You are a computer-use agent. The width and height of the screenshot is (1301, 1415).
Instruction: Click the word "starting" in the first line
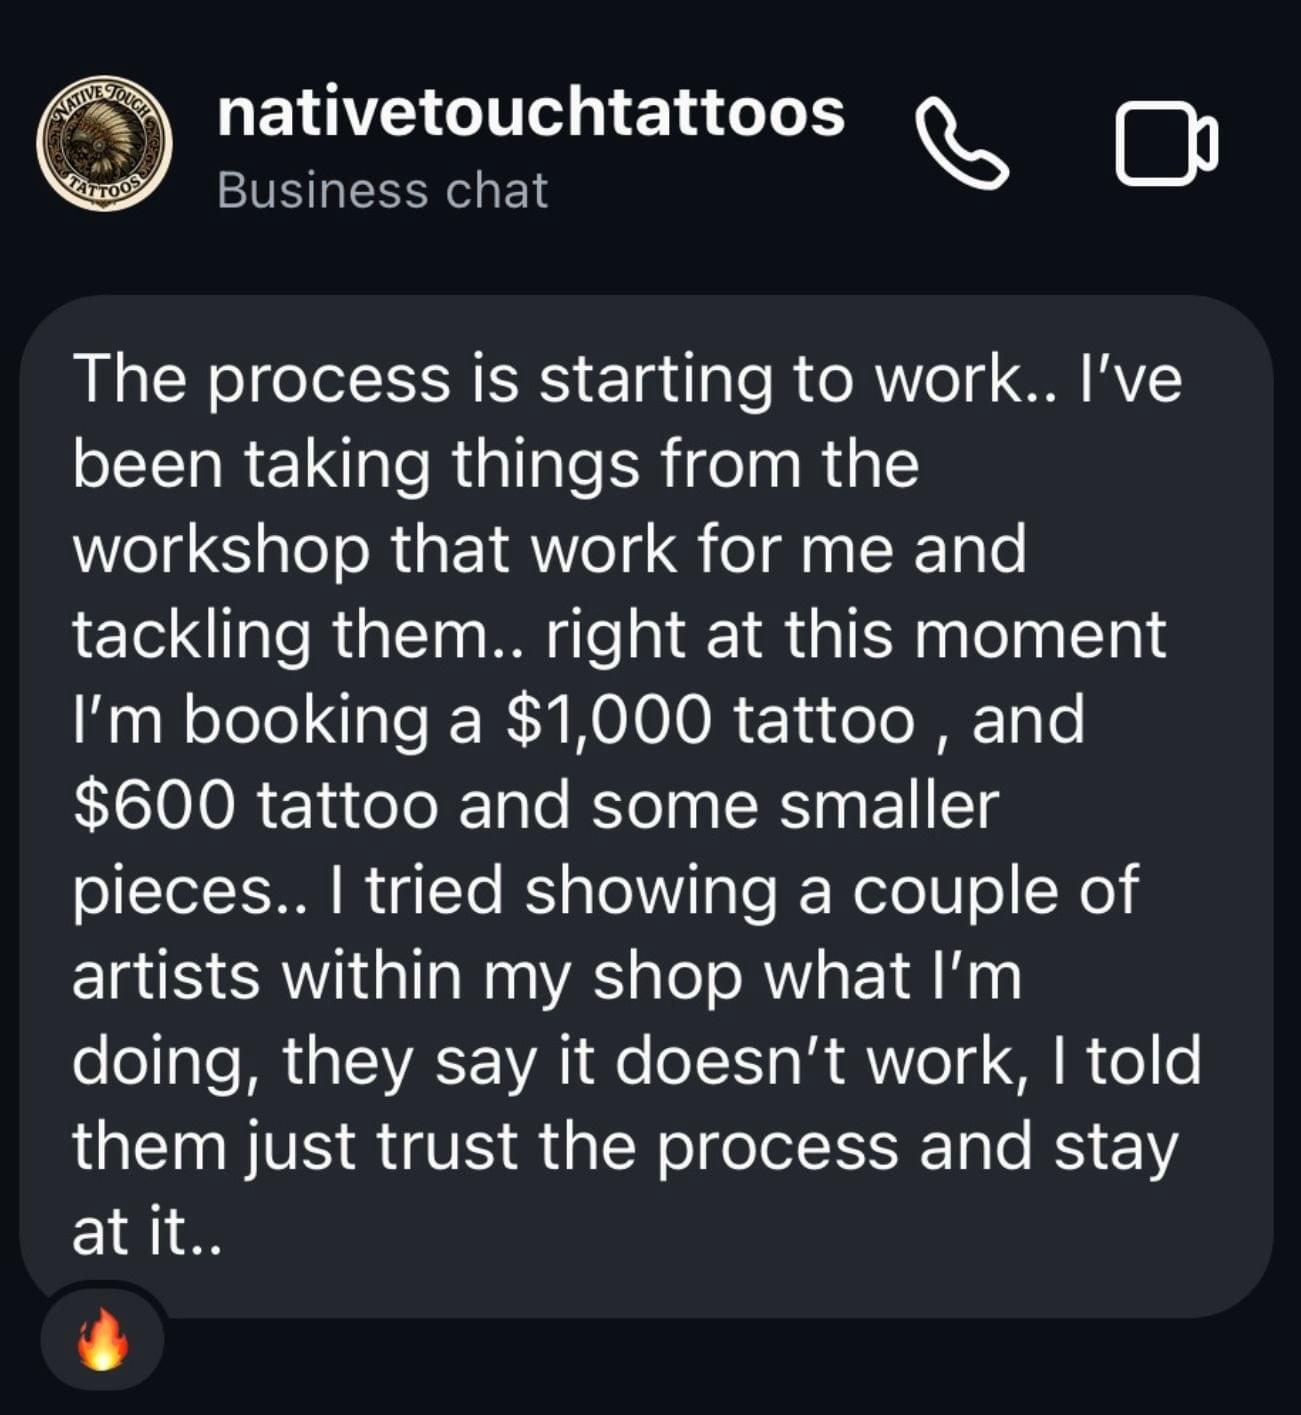pos(656,380)
